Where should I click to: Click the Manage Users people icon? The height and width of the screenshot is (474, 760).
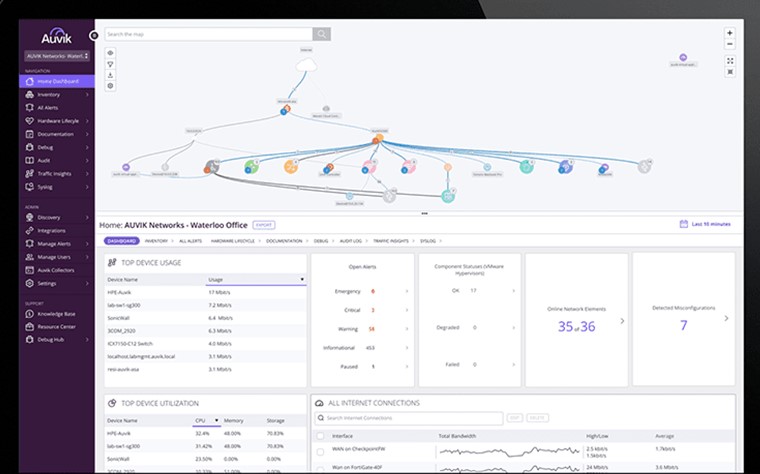[x=30, y=257]
